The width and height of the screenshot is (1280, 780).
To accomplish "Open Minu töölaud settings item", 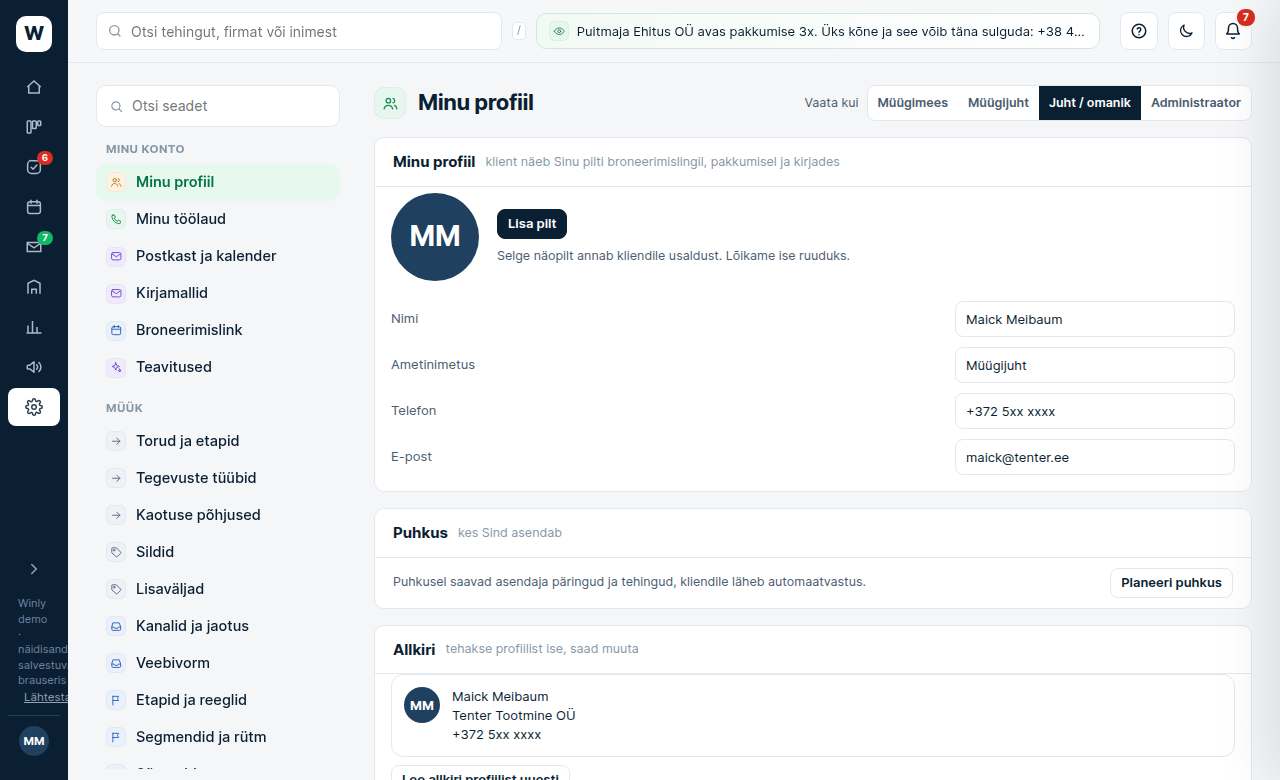I will 218,219.
